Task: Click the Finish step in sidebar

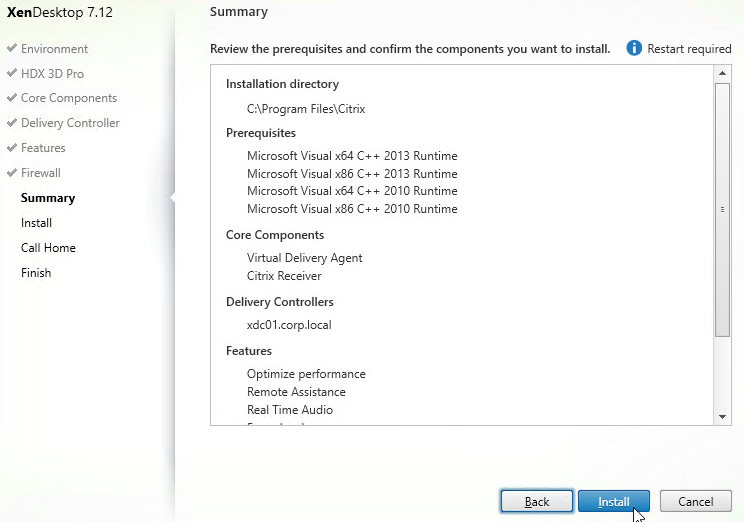Action: (x=36, y=273)
